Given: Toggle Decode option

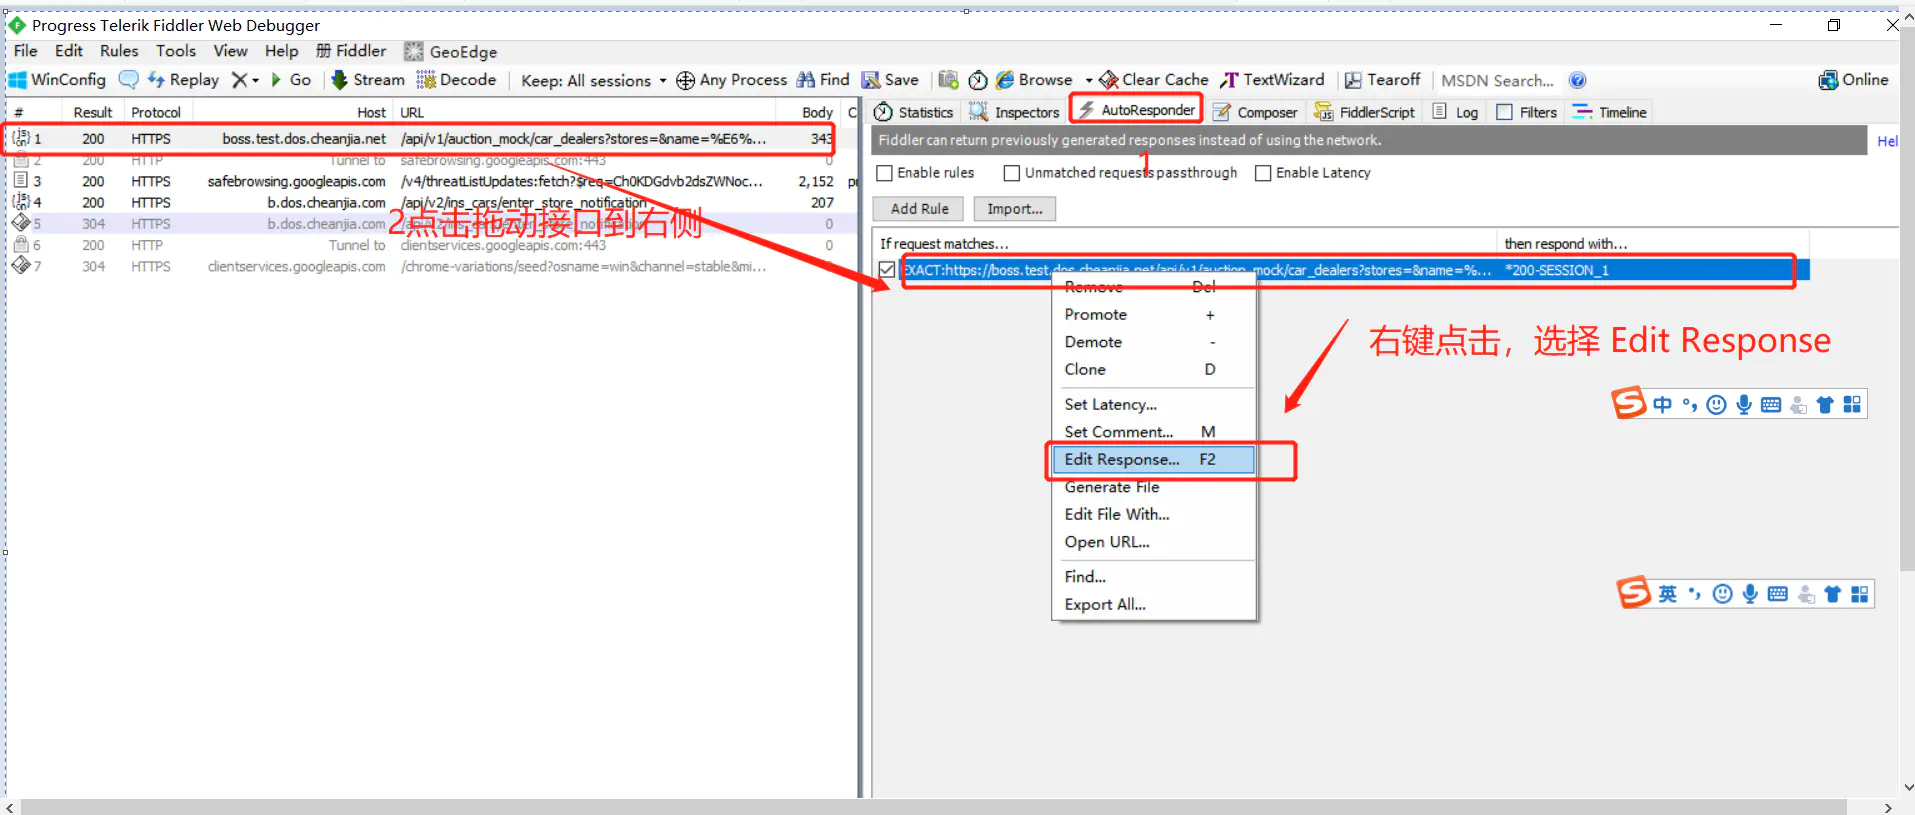Looking at the screenshot, I should coord(456,80).
